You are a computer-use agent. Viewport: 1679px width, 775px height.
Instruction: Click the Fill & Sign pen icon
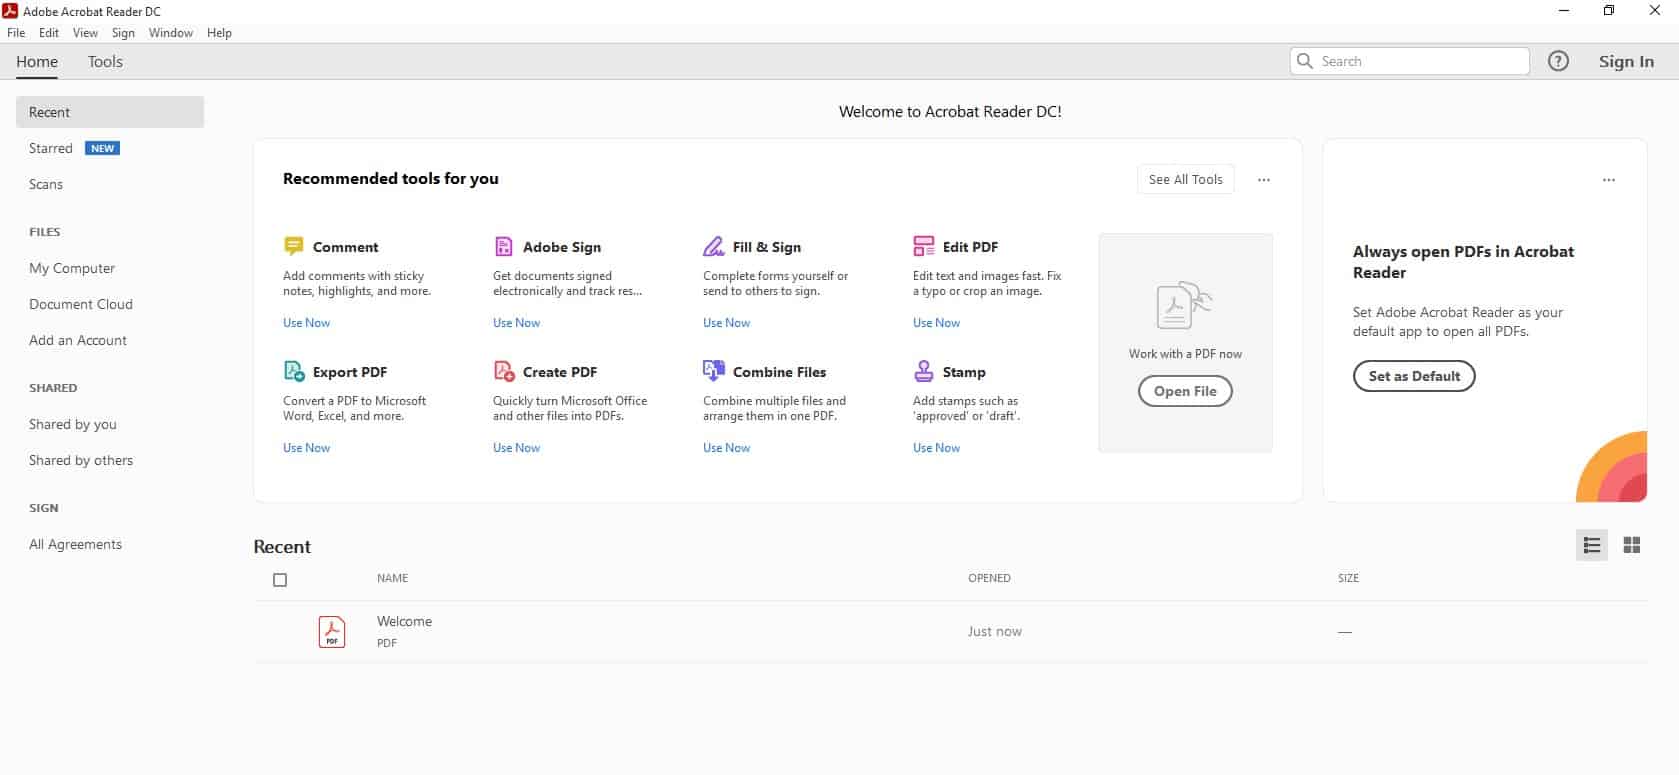(713, 246)
